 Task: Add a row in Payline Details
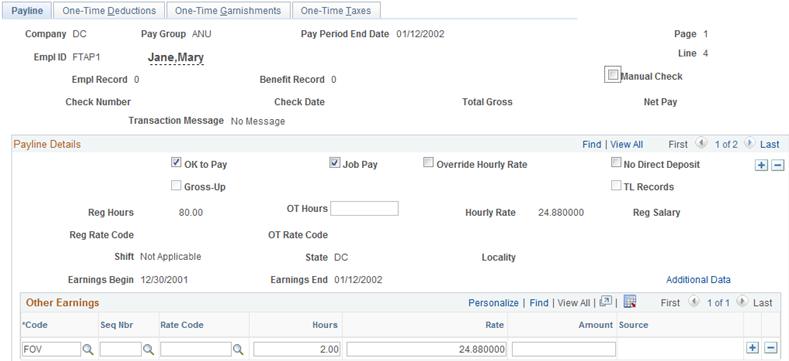pyautogui.click(x=762, y=165)
